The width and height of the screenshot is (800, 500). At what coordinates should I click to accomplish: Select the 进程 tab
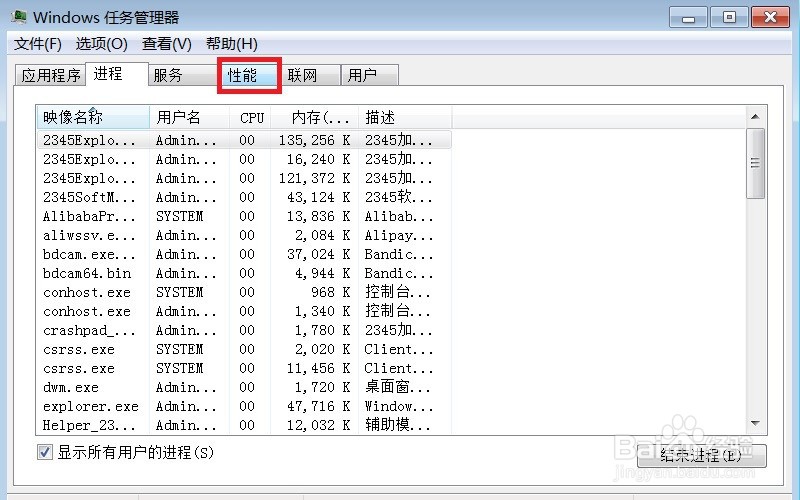pos(117,74)
